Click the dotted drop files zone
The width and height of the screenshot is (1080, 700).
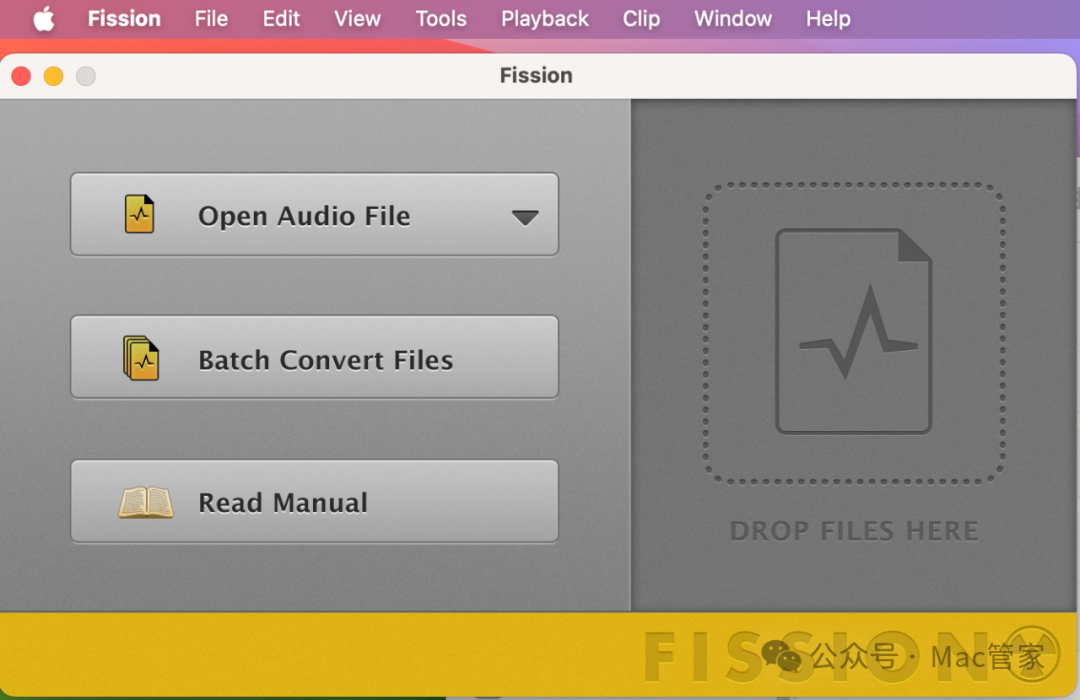[x=853, y=333]
